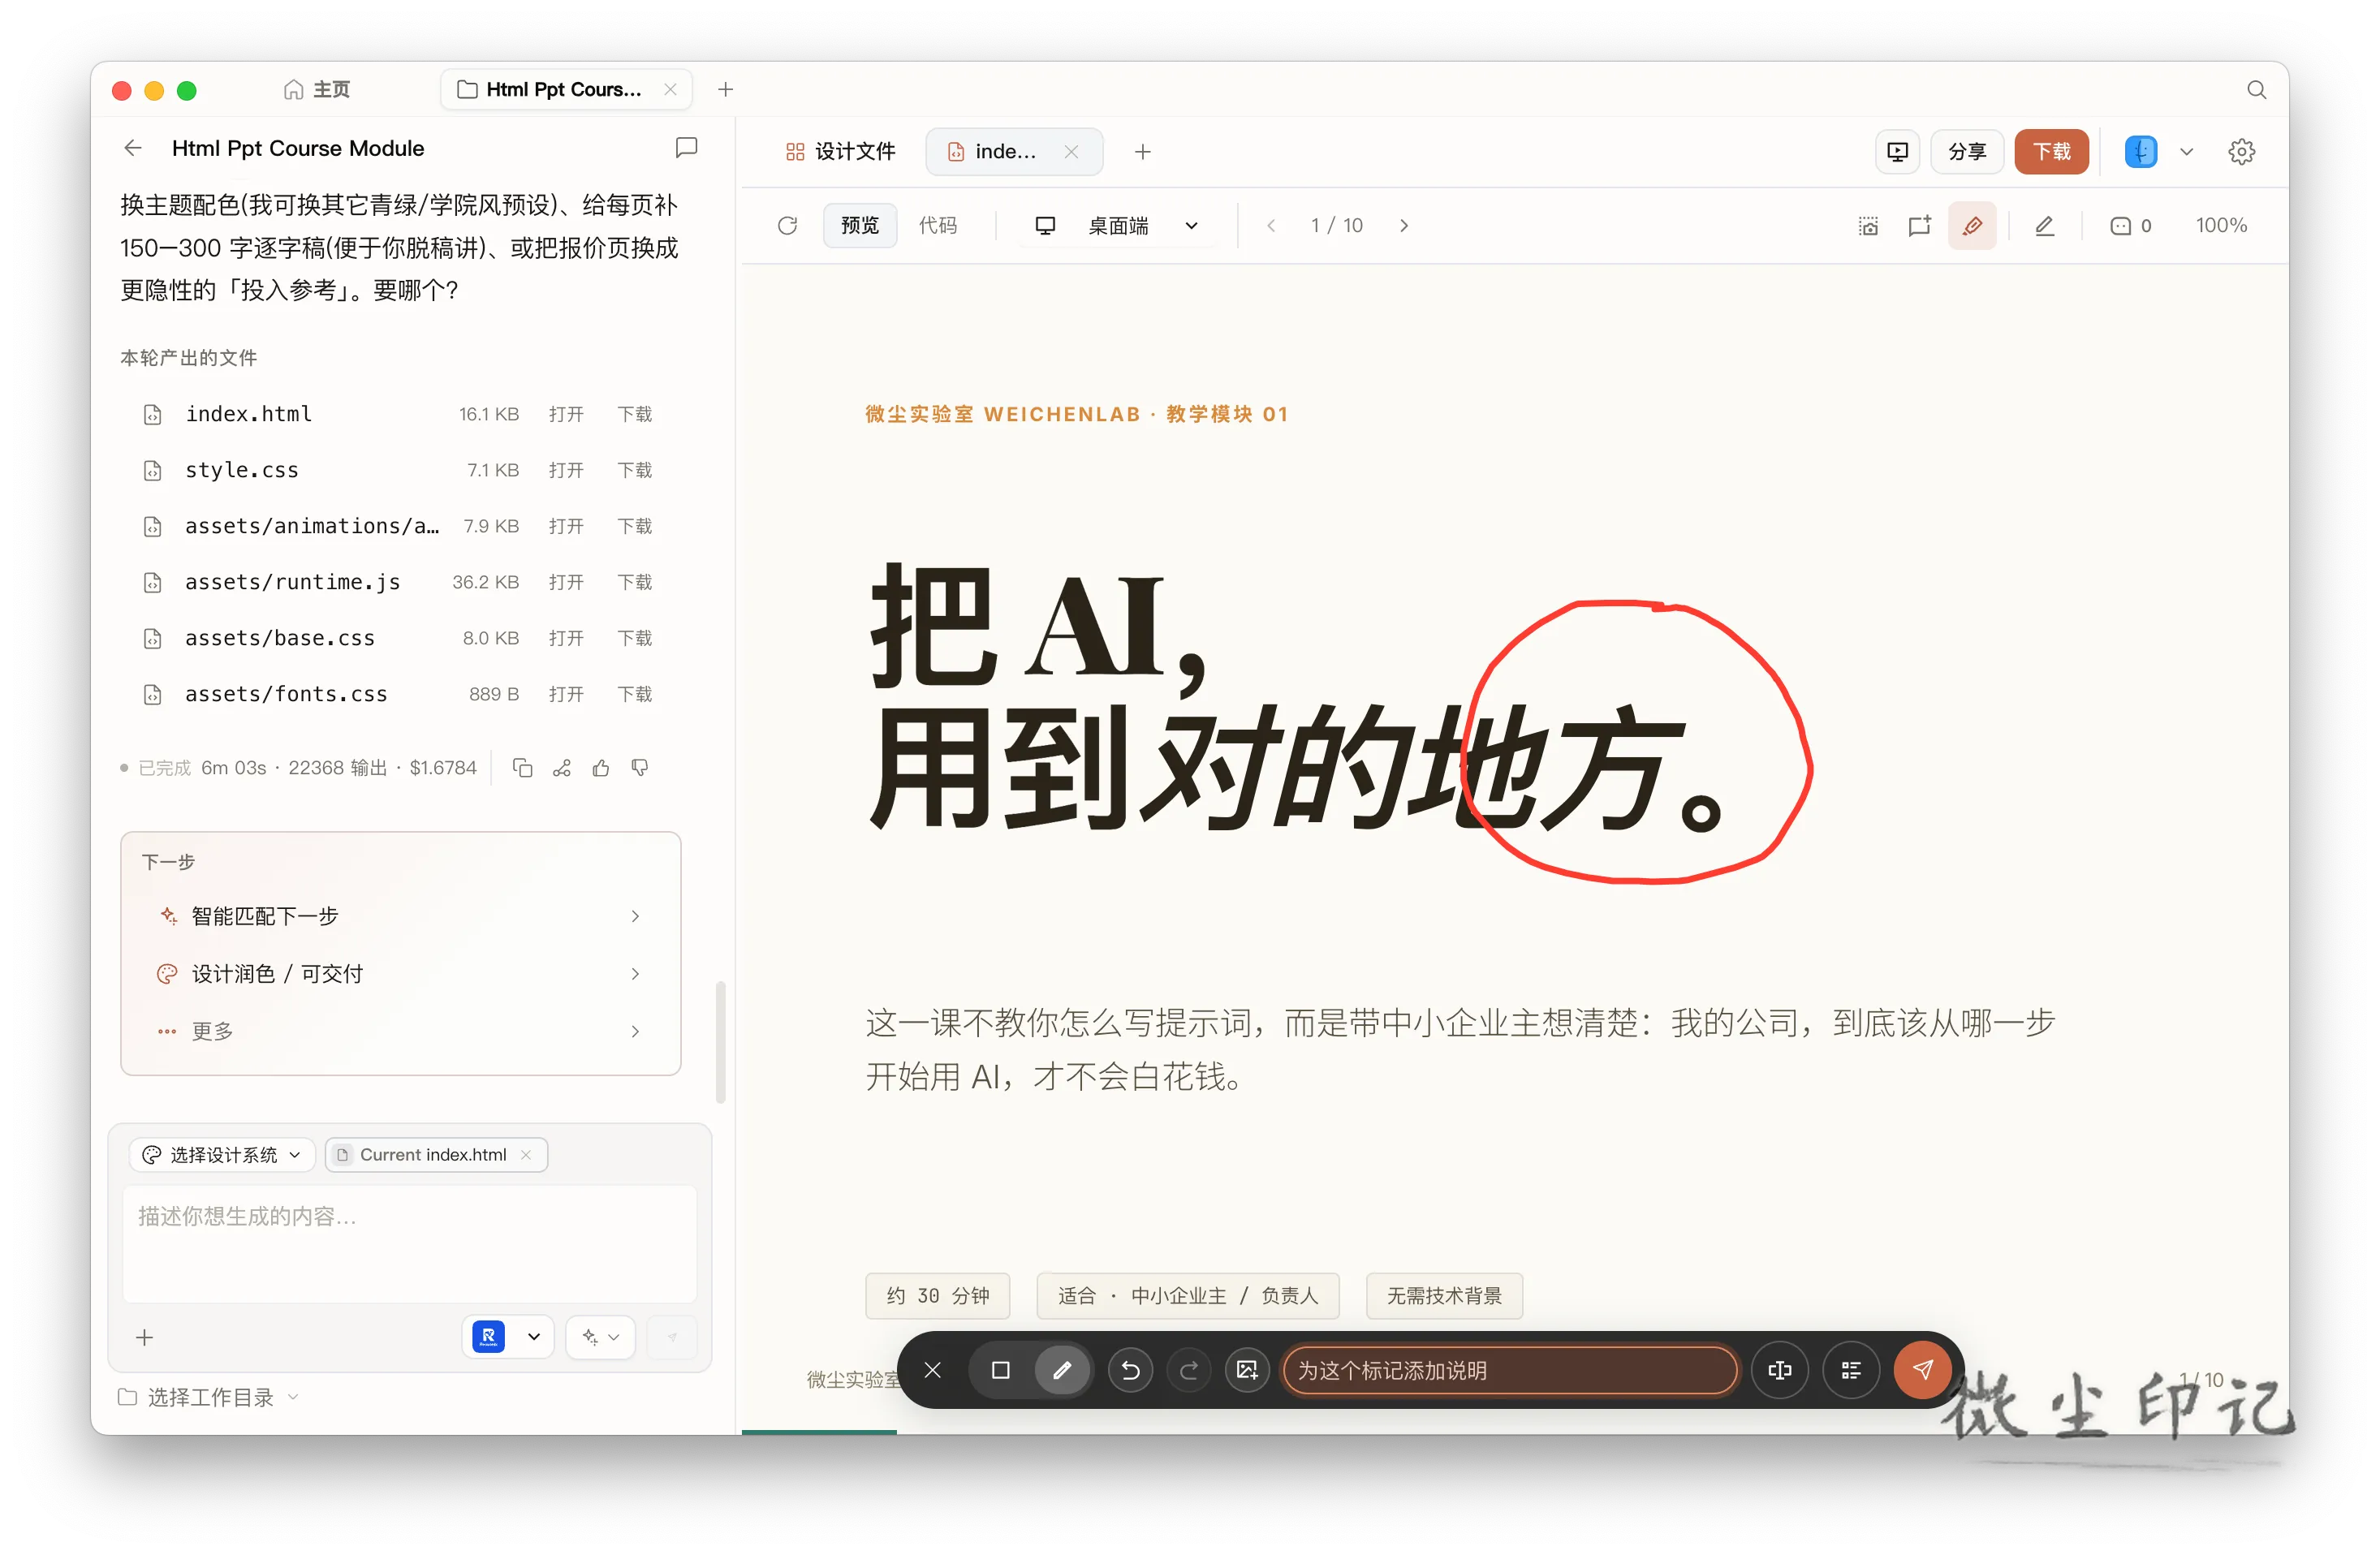Viewport: 2380px width, 1555px height.
Task: Open the settings gear icon
Action: (2241, 152)
